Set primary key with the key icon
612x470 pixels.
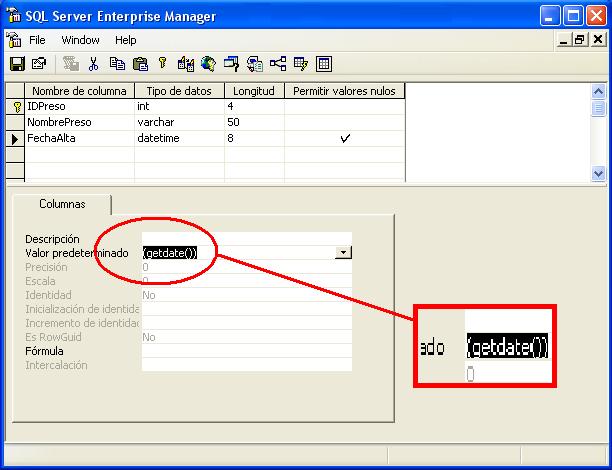click(162, 64)
